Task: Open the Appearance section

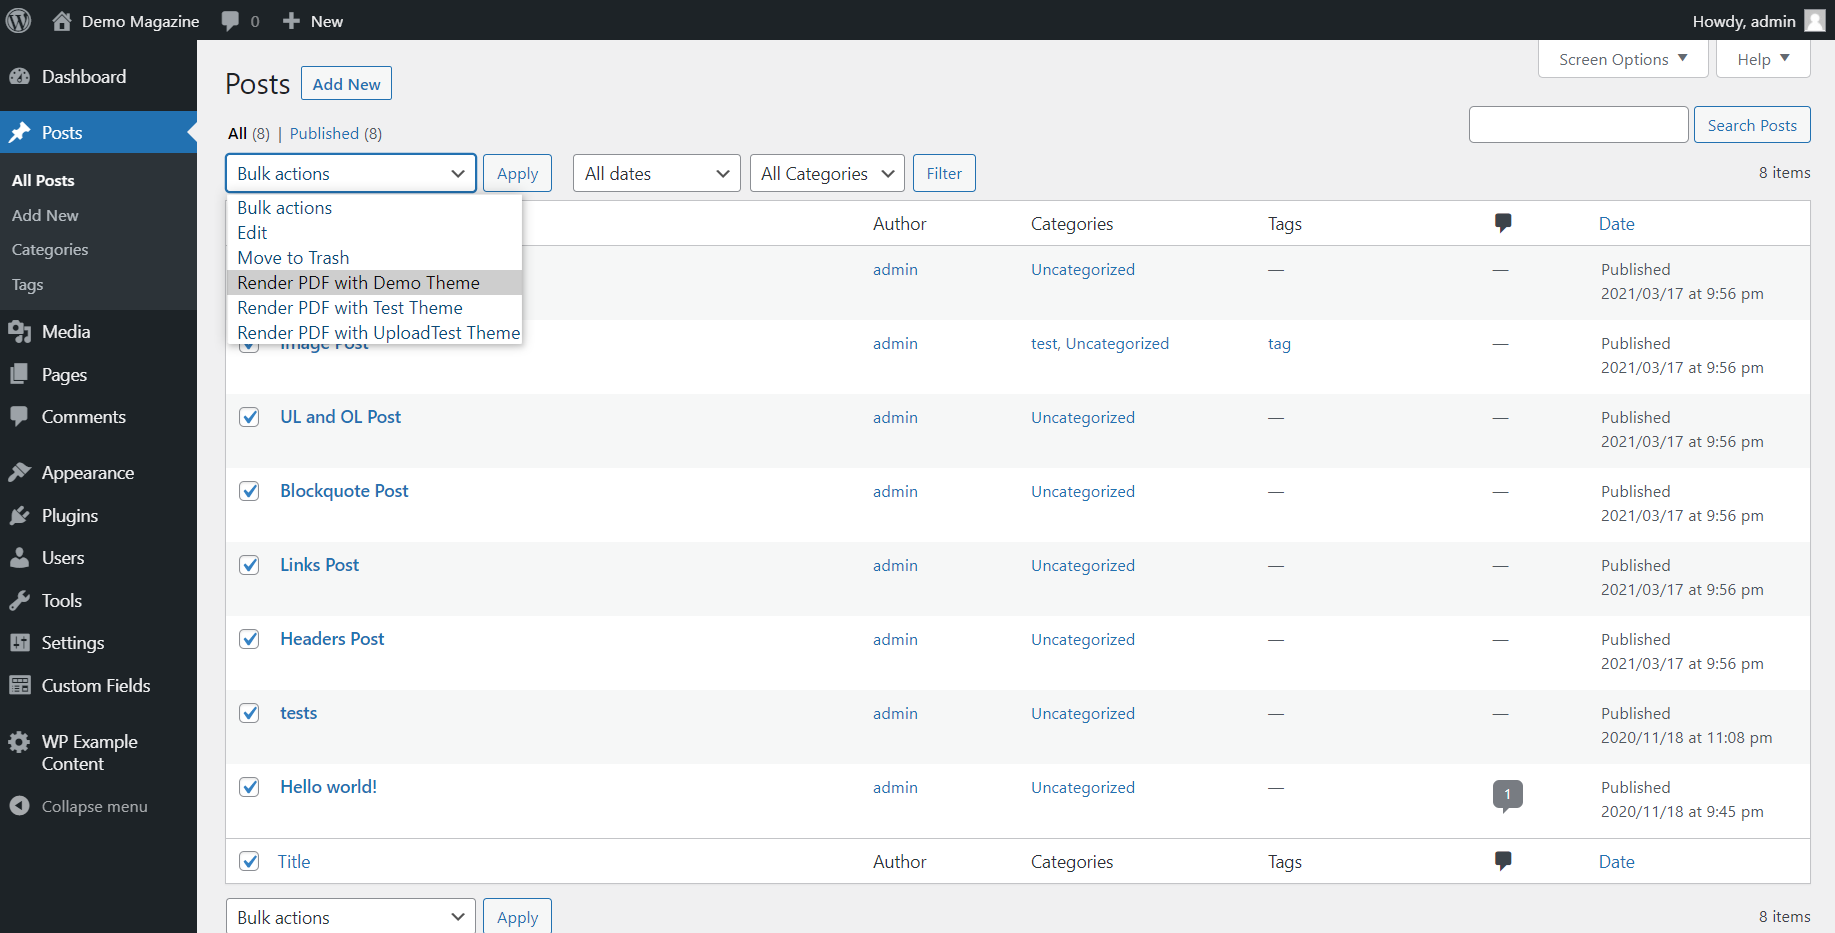Action: 87,472
